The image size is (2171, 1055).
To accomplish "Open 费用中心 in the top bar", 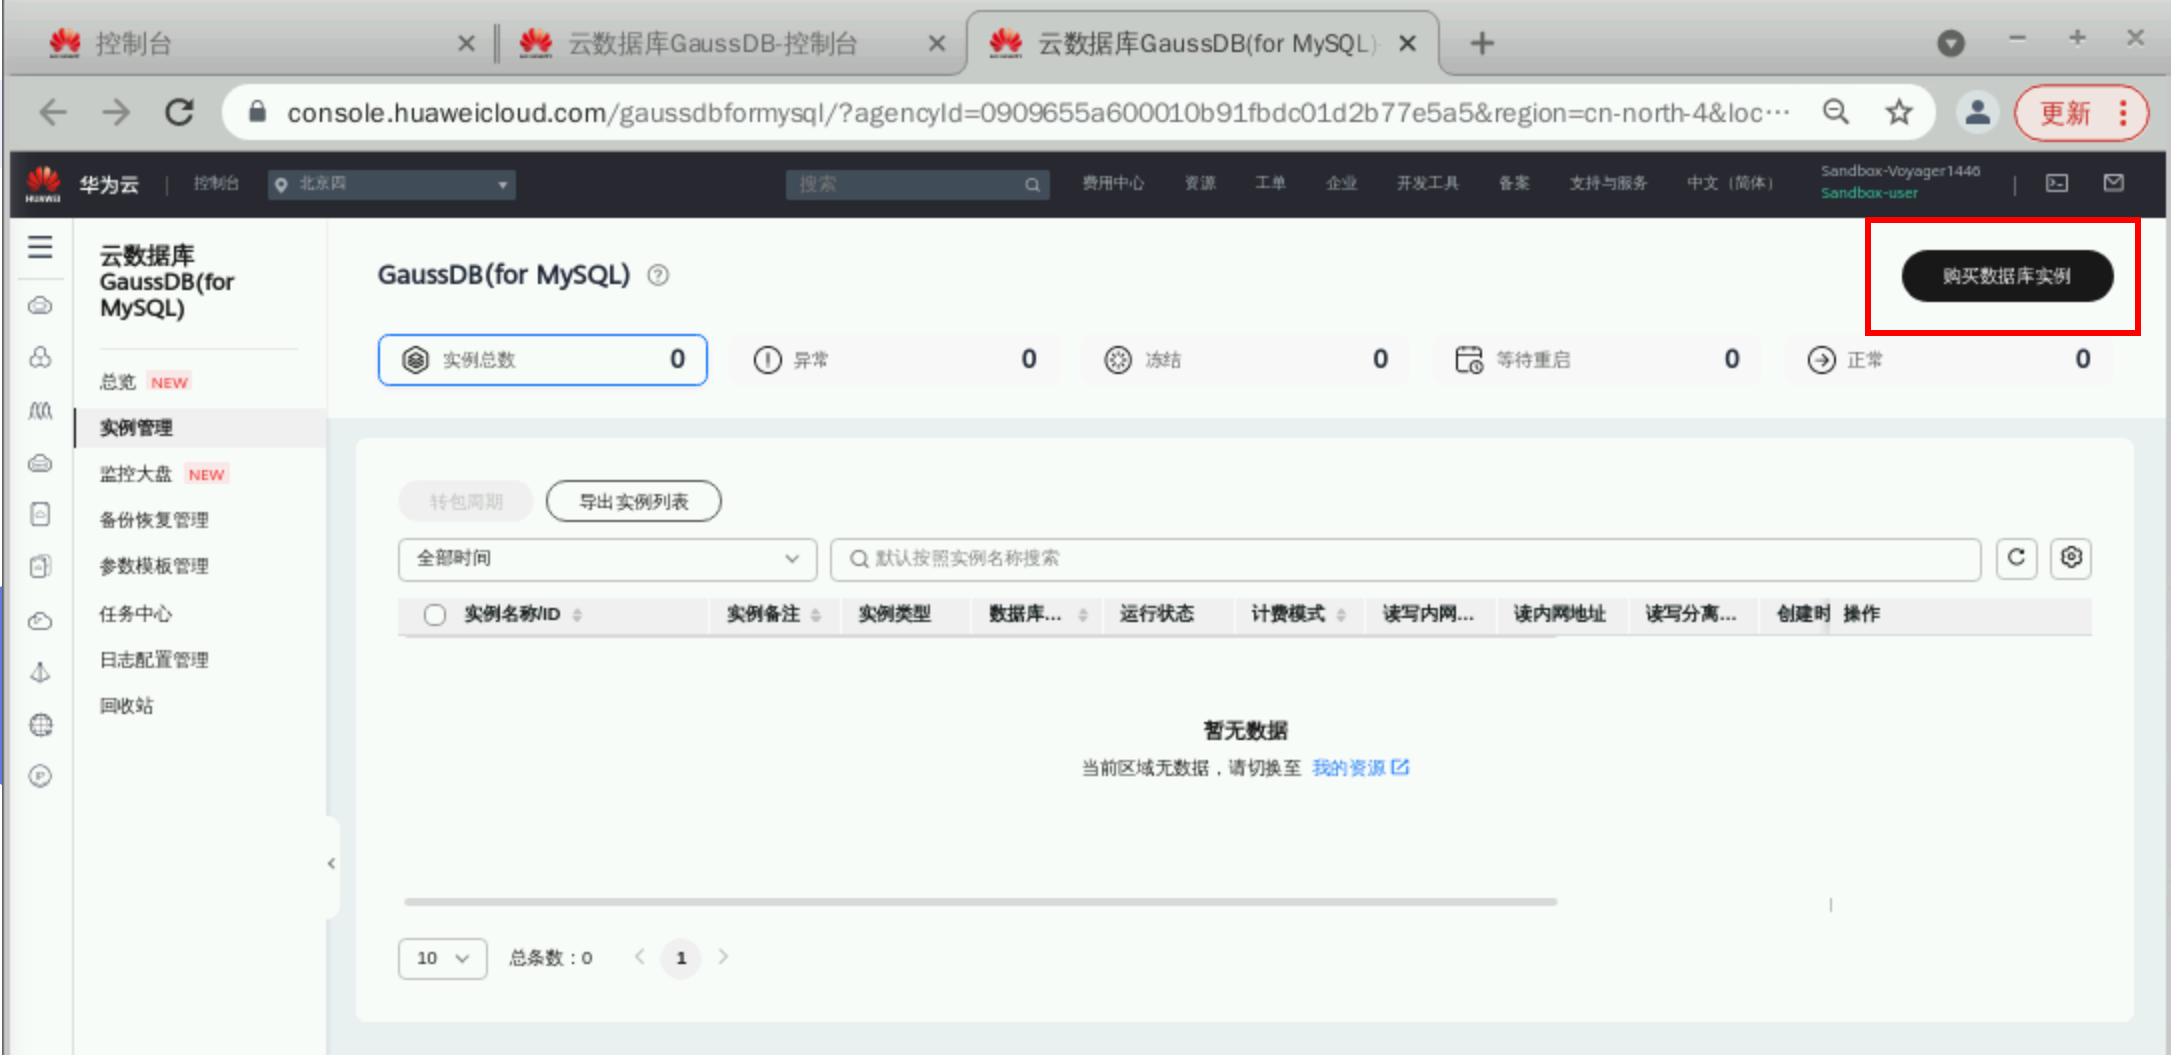I will pyautogui.click(x=1113, y=183).
